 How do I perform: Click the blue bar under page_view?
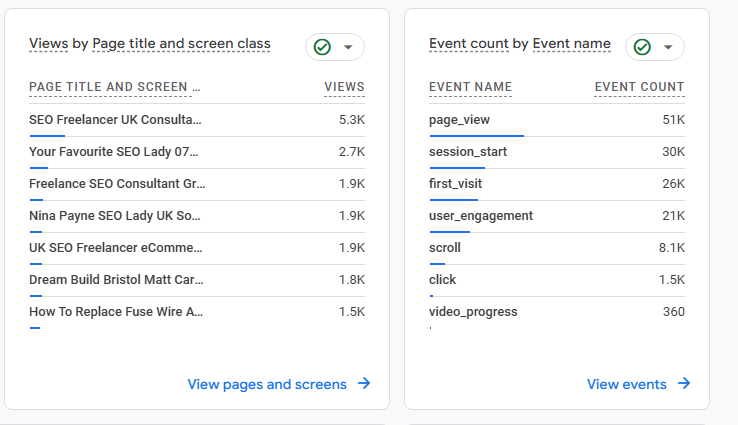(x=476, y=136)
